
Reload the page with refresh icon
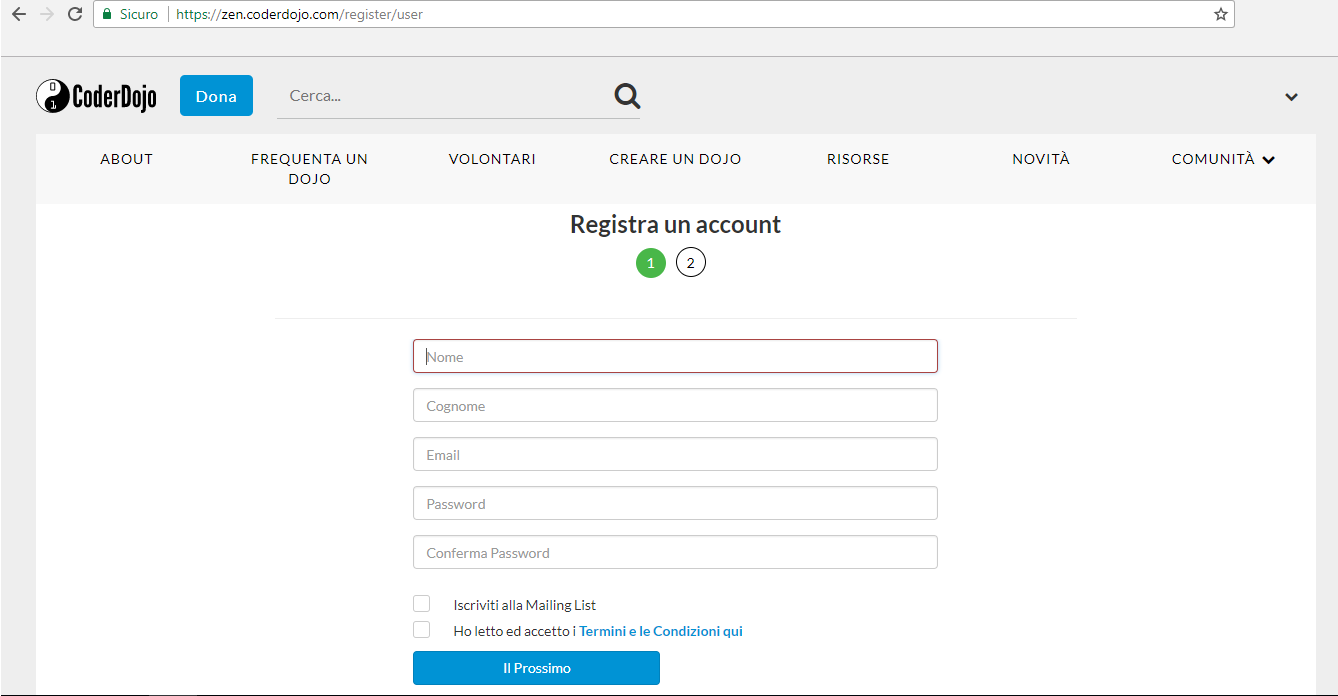click(74, 14)
